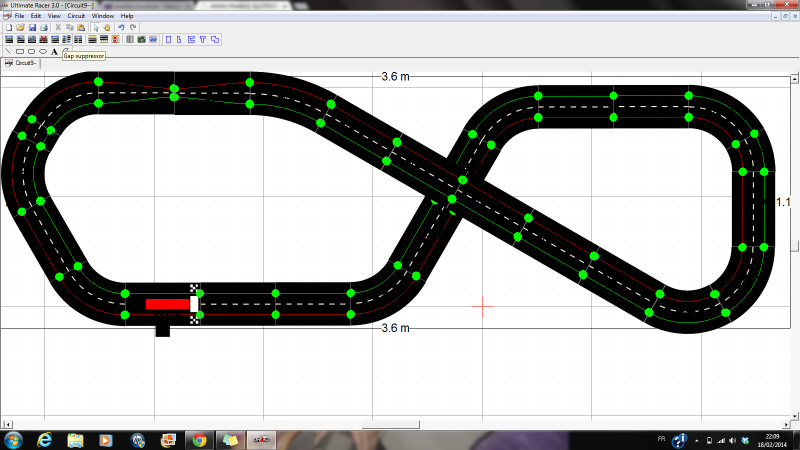
Task: Click the Windows Start button
Action: click(x=14, y=439)
